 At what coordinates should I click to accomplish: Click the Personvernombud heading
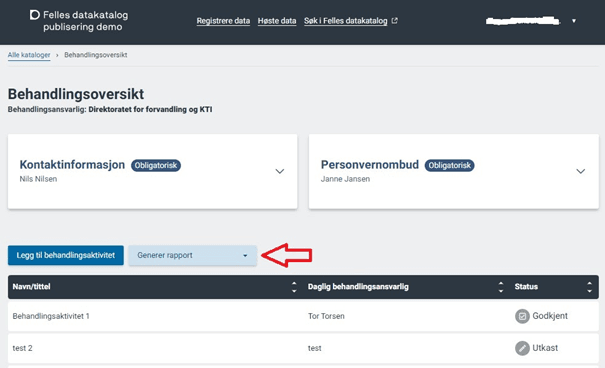click(370, 165)
